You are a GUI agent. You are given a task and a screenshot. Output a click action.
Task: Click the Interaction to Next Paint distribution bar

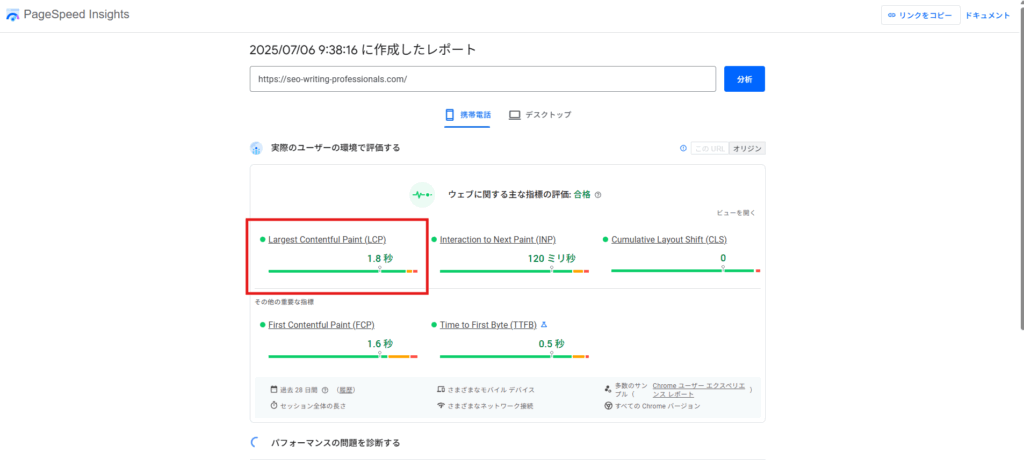pyautogui.click(x=514, y=271)
